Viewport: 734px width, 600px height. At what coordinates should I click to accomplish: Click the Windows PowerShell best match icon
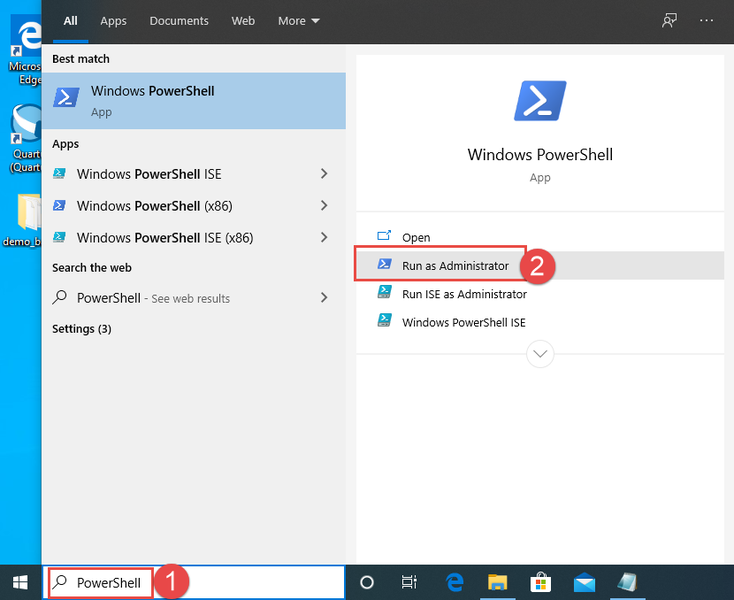pos(66,97)
